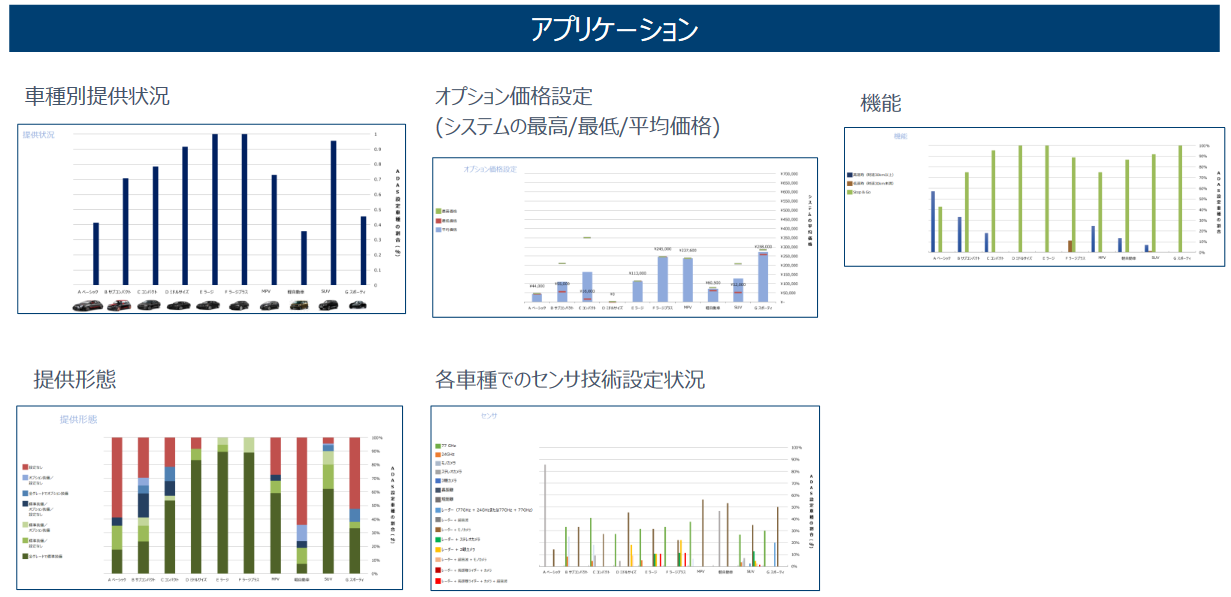Click the 軽自動車 yellow car image
1231x597 pixels.
pyautogui.click(x=299, y=305)
